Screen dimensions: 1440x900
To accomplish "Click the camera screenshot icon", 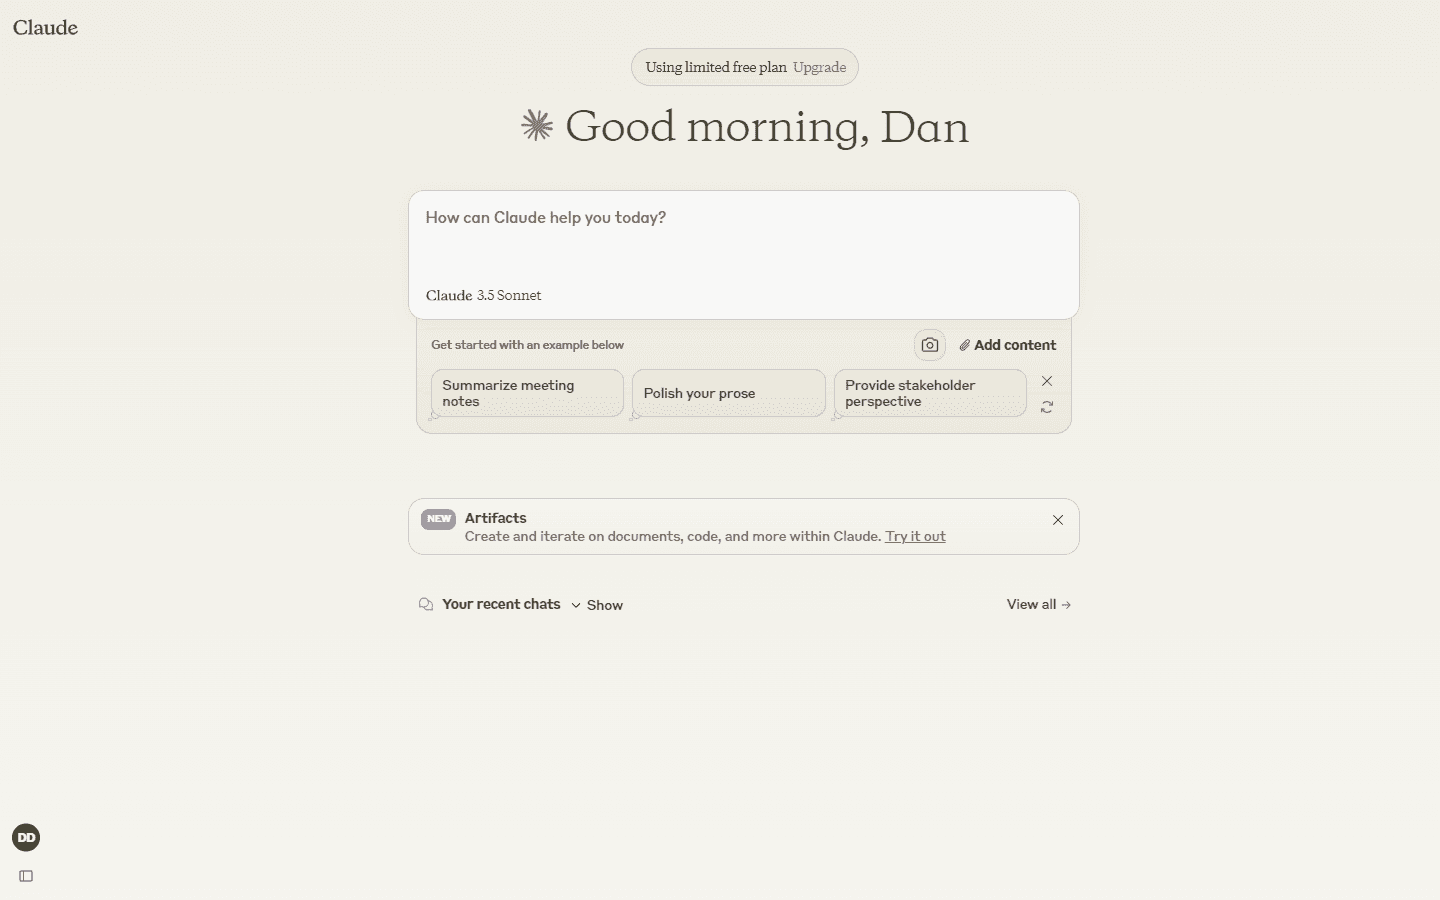I will click(x=929, y=345).
